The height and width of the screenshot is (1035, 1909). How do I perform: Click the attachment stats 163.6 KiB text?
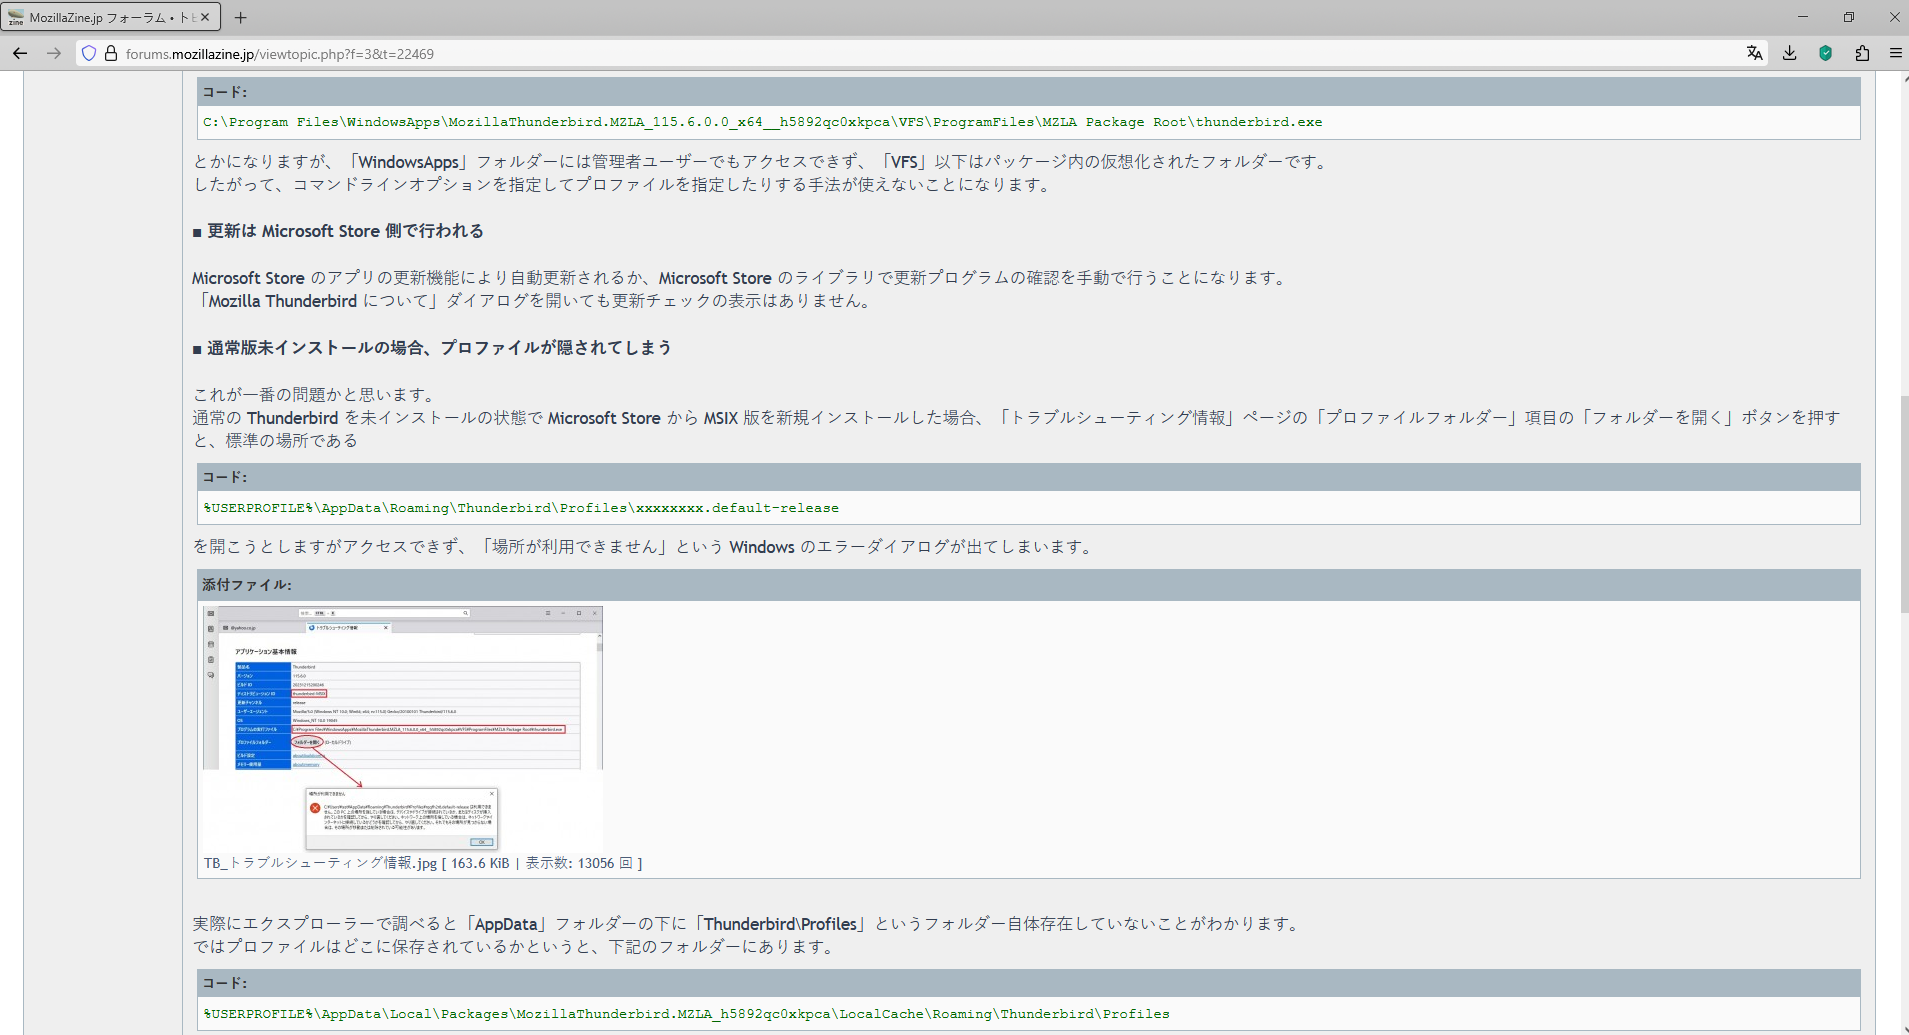point(480,863)
